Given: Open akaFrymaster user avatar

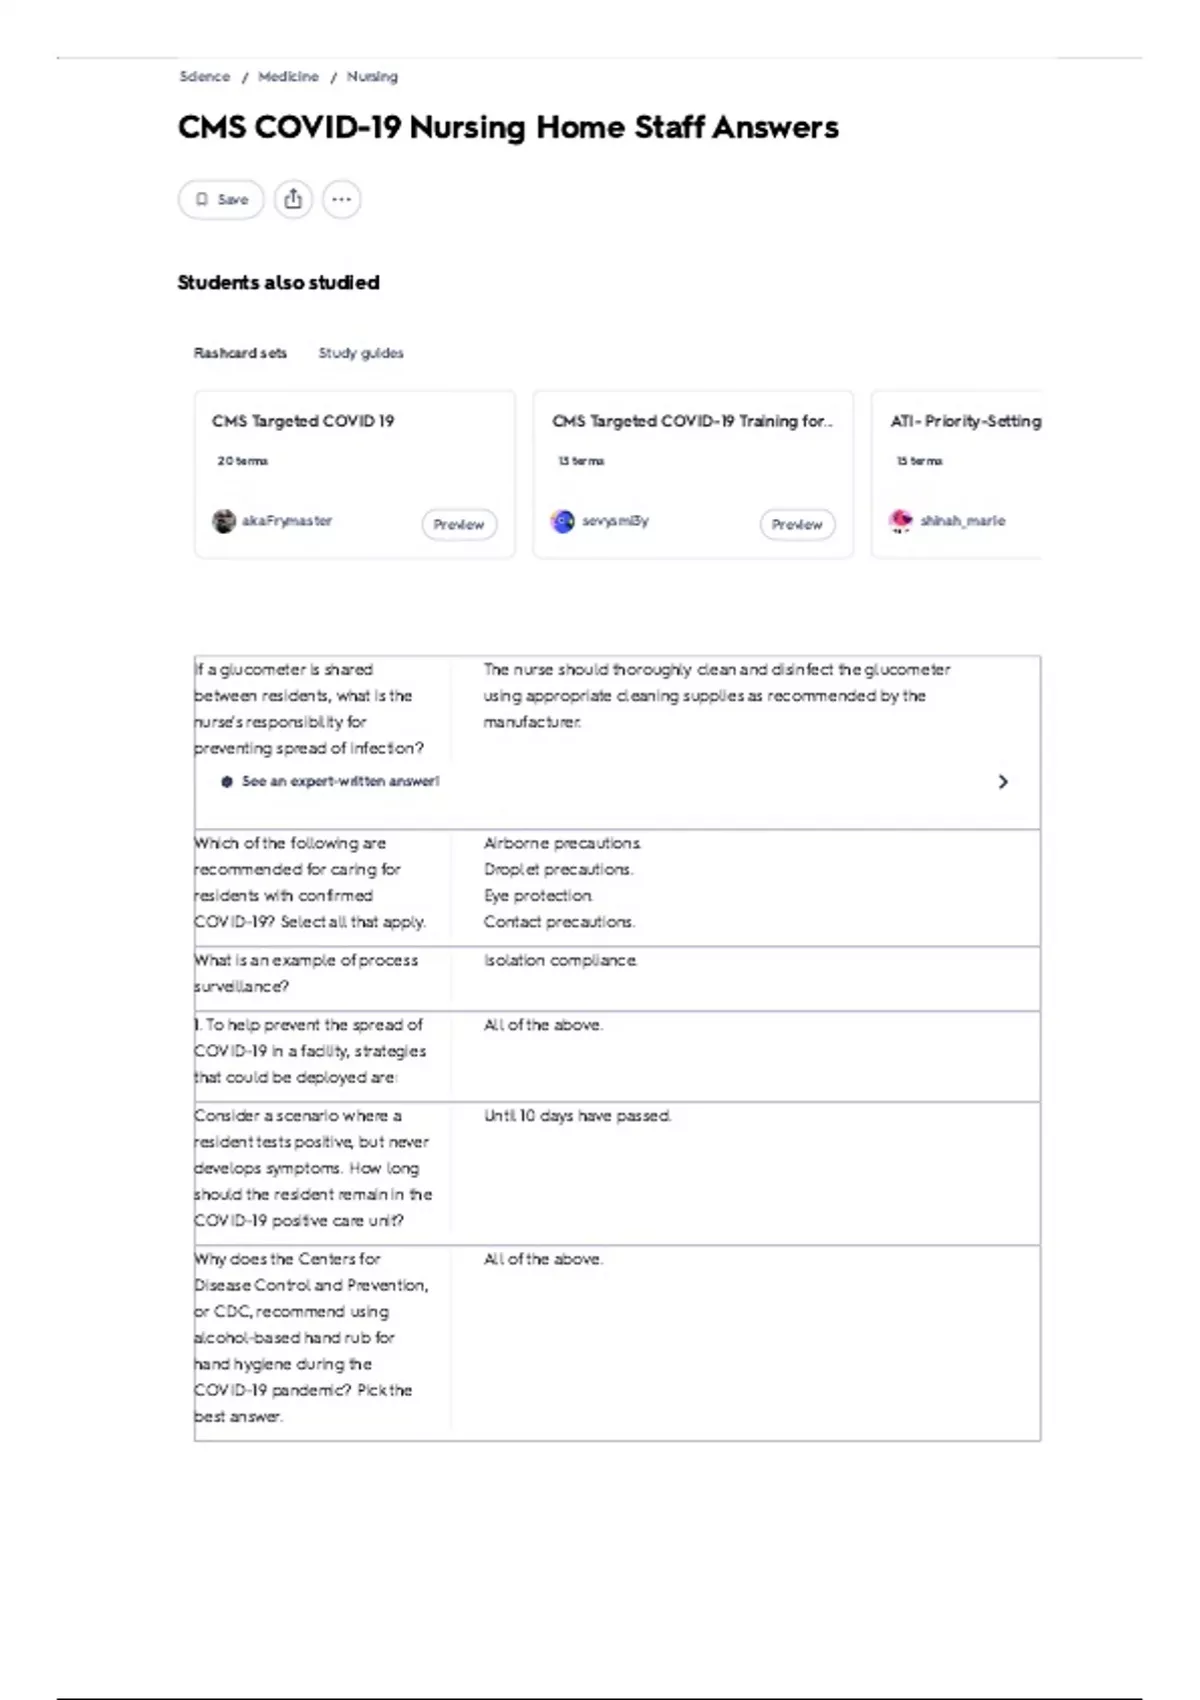Looking at the screenshot, I should click(224, 521).
